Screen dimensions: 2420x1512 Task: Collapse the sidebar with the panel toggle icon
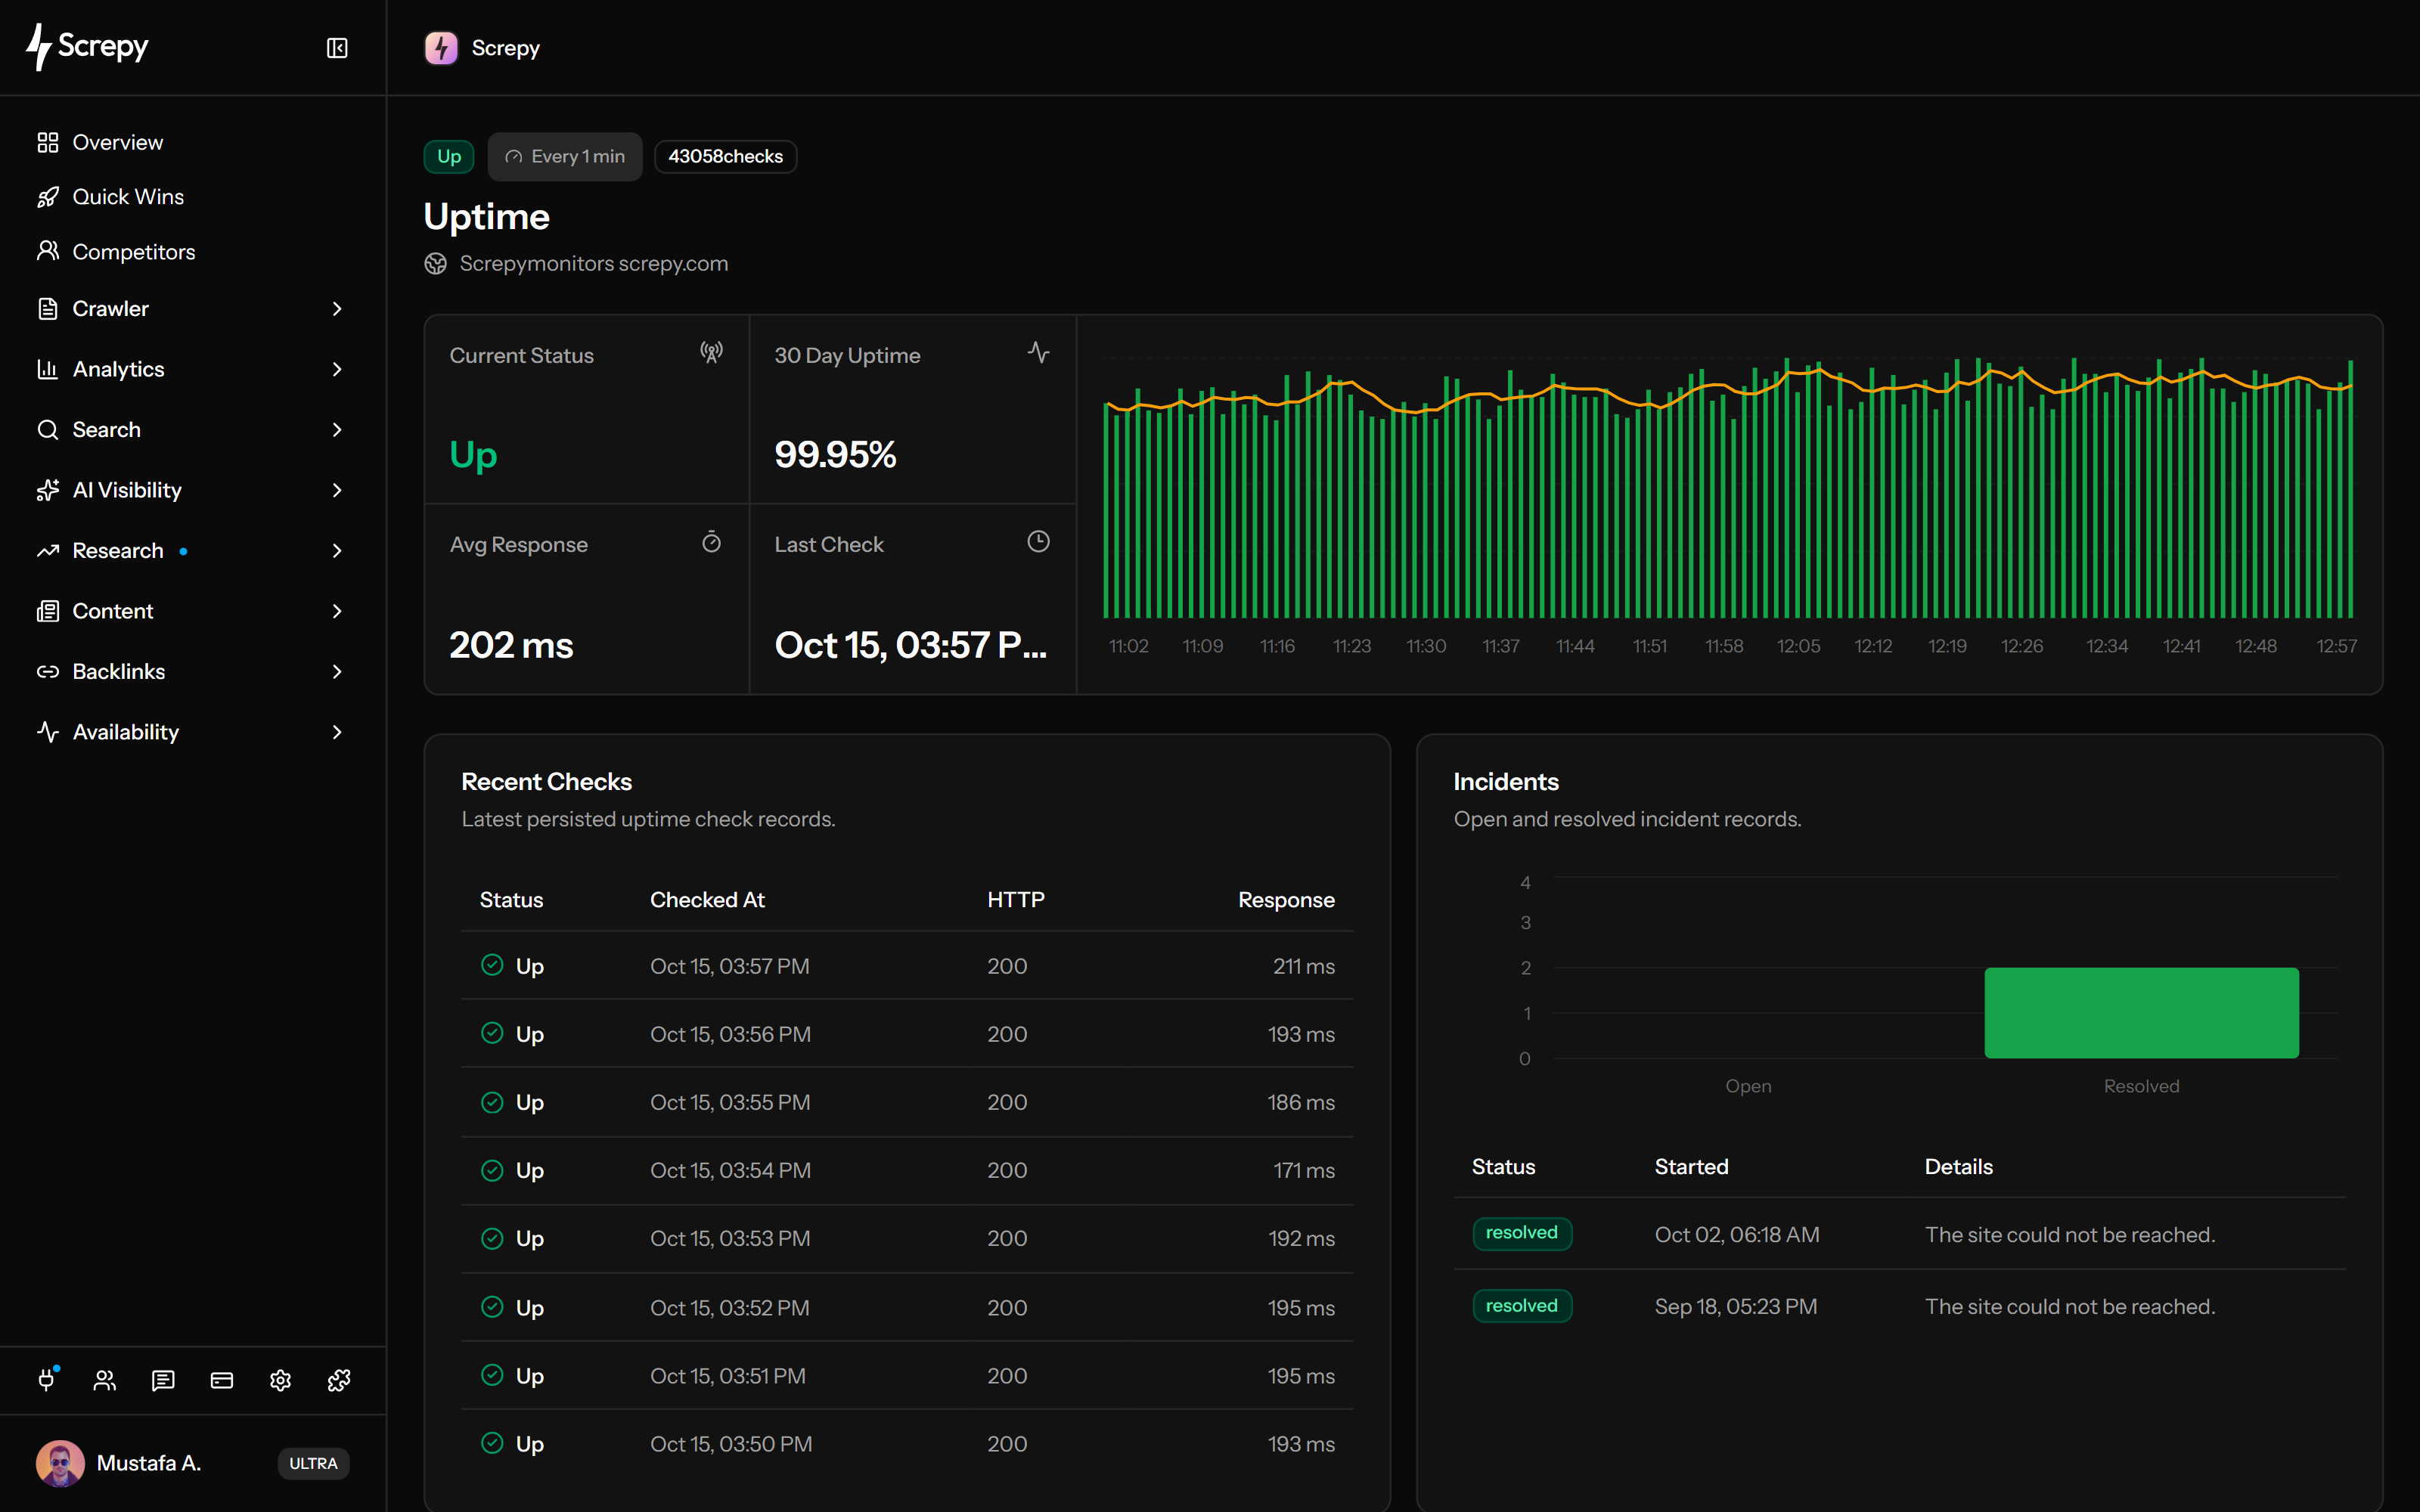(337, 48)
